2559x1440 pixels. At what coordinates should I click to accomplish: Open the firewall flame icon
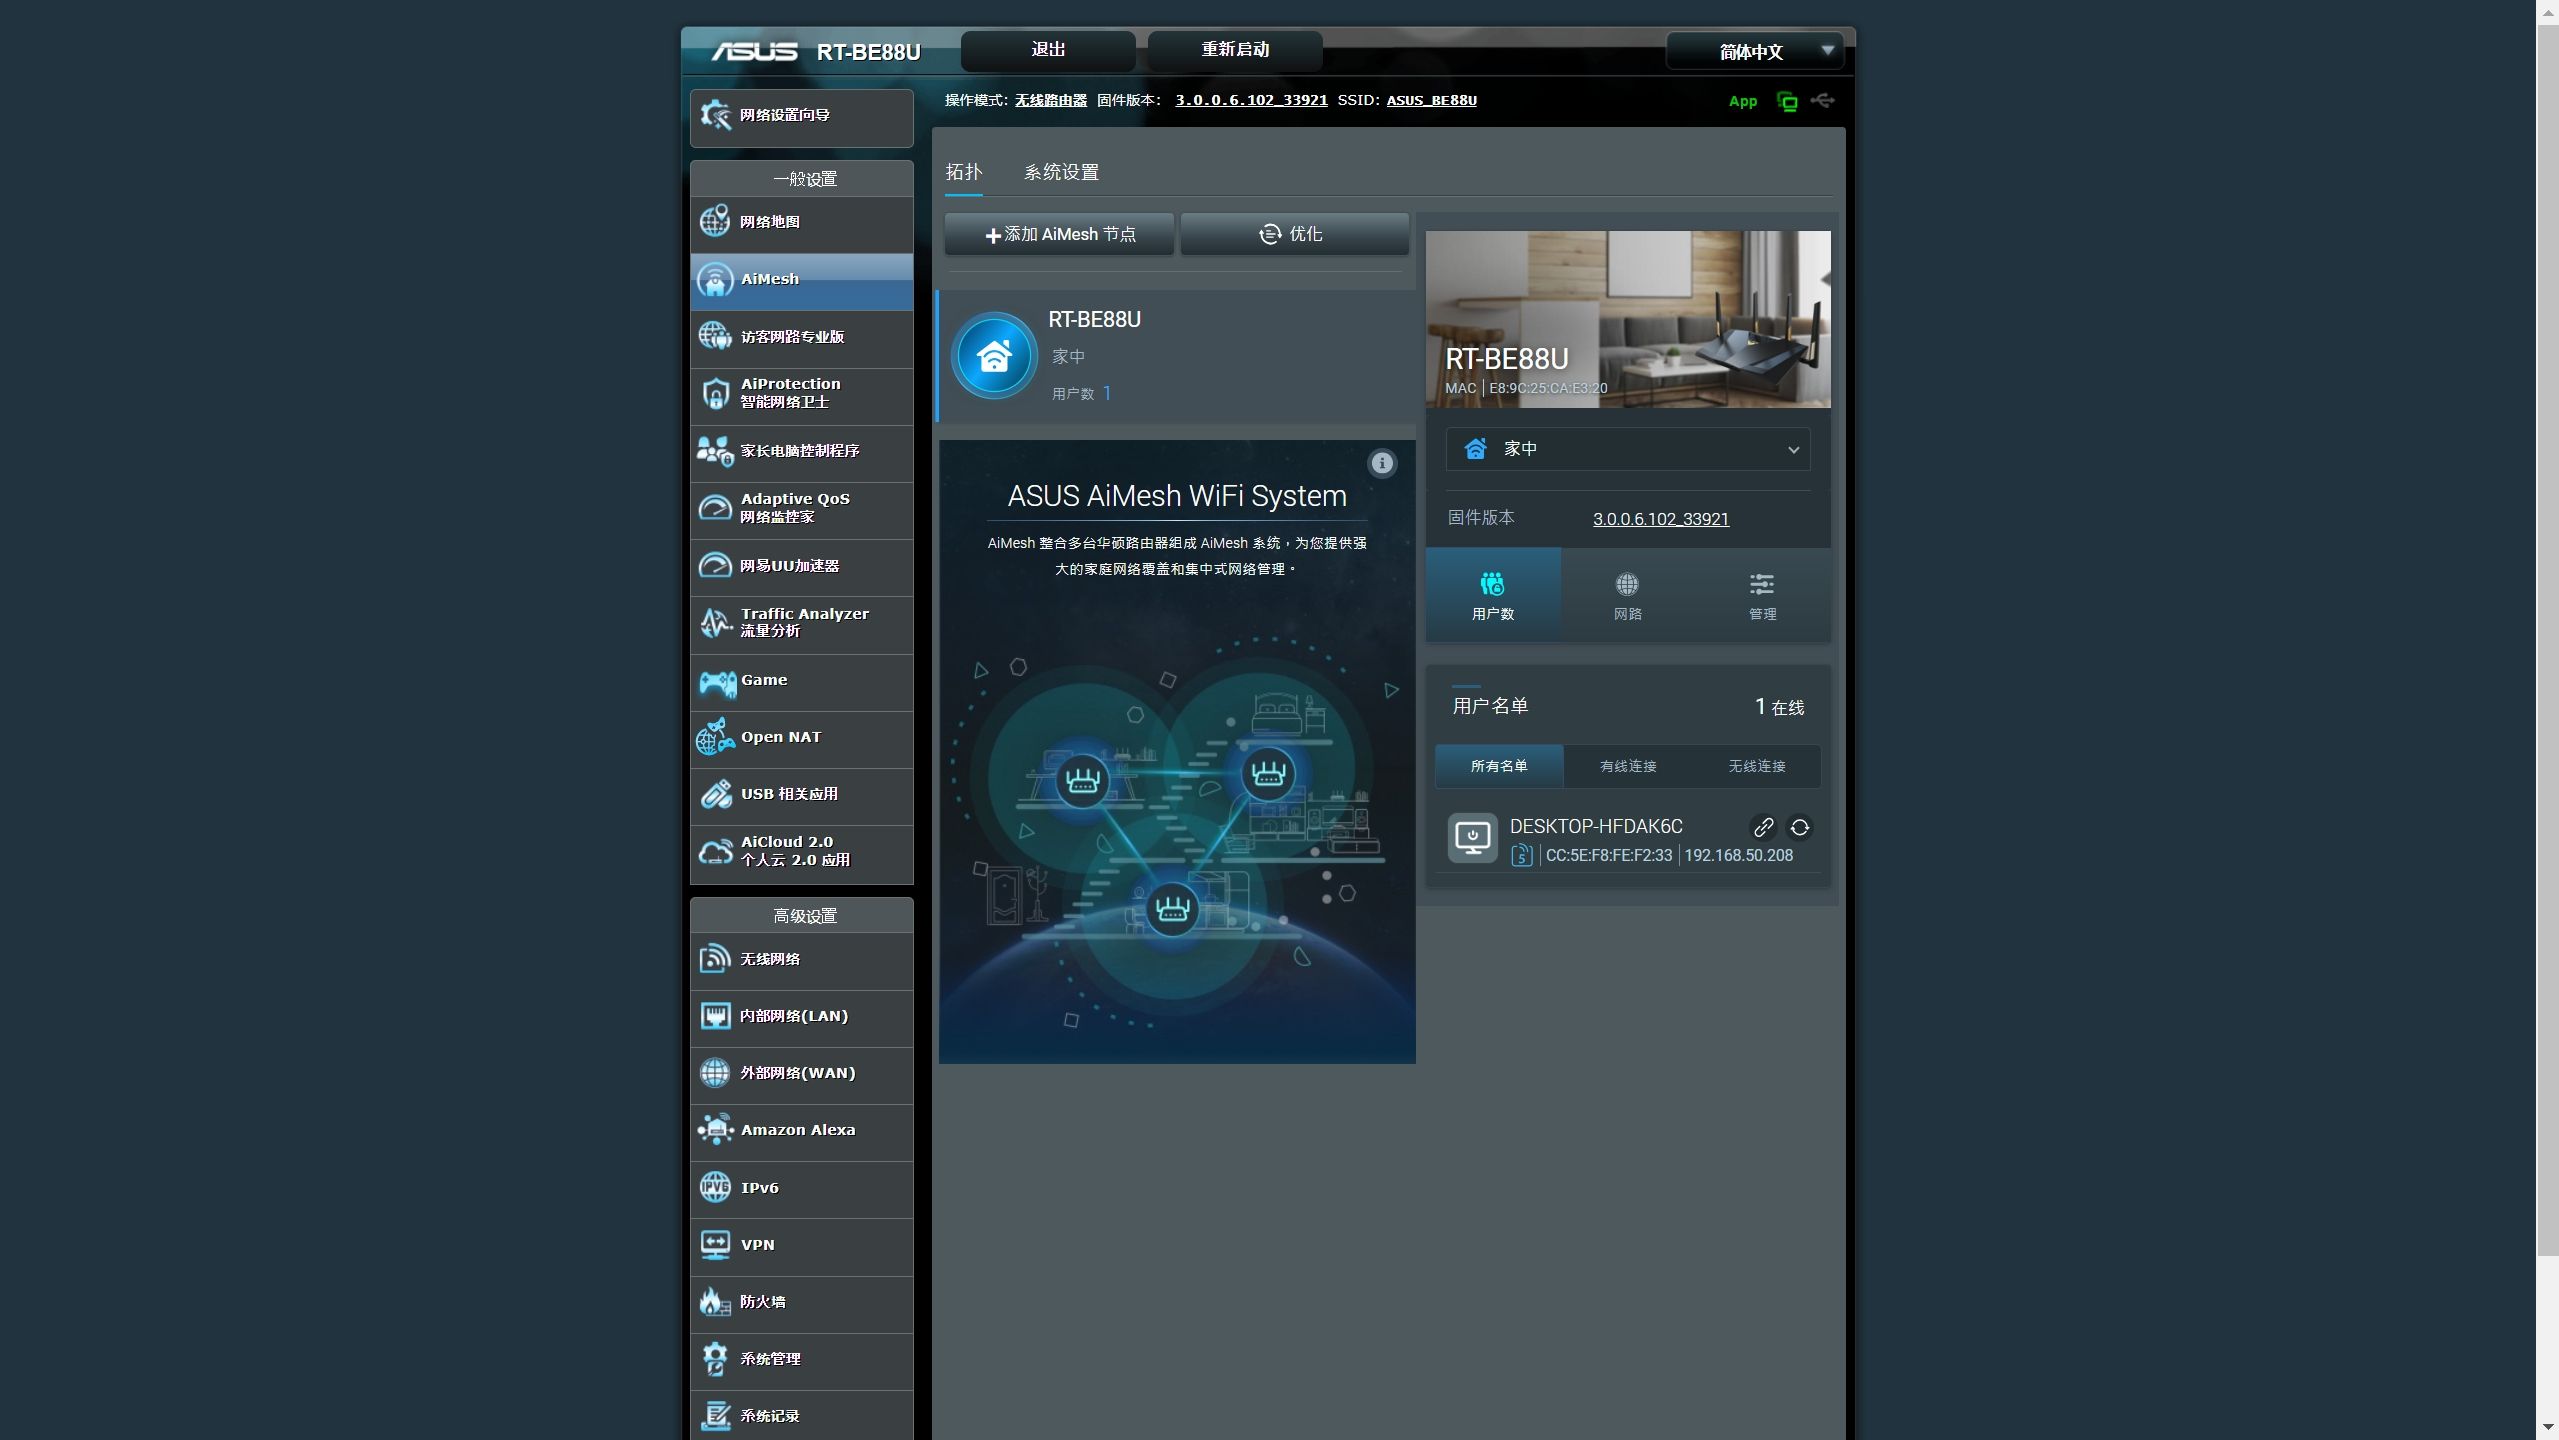(x=715, y=1302)
